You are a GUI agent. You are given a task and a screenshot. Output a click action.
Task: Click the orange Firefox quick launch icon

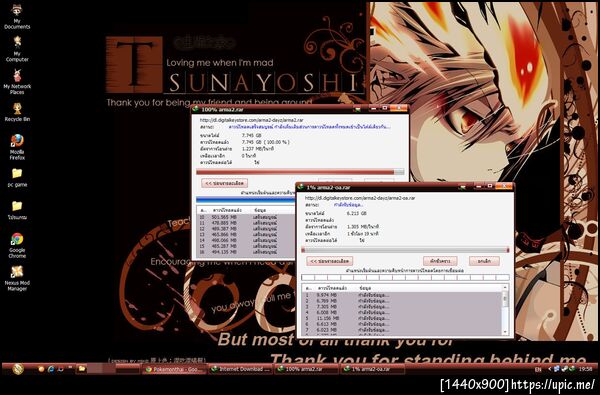tap(41, 369)
